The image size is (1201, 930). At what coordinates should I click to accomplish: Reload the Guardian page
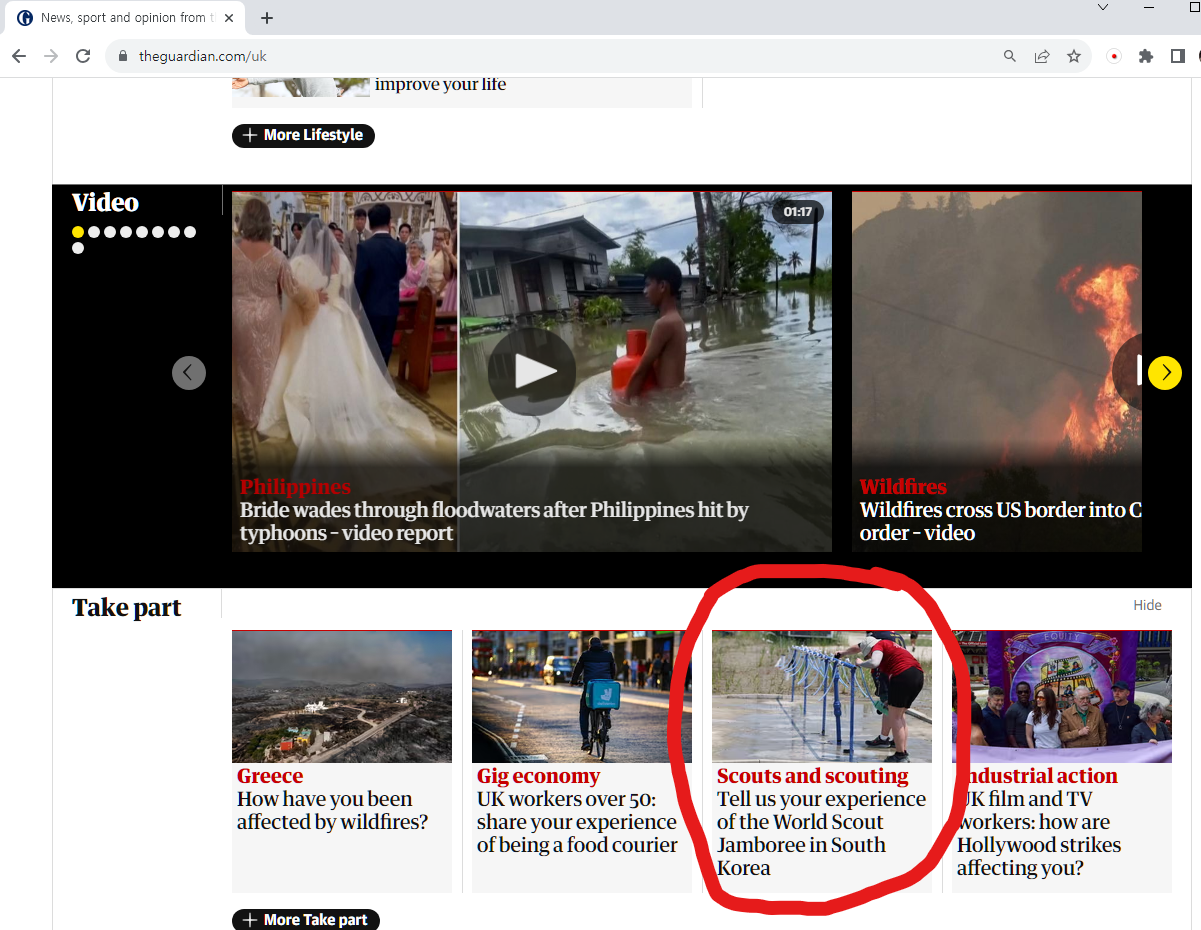click(83, 56)
